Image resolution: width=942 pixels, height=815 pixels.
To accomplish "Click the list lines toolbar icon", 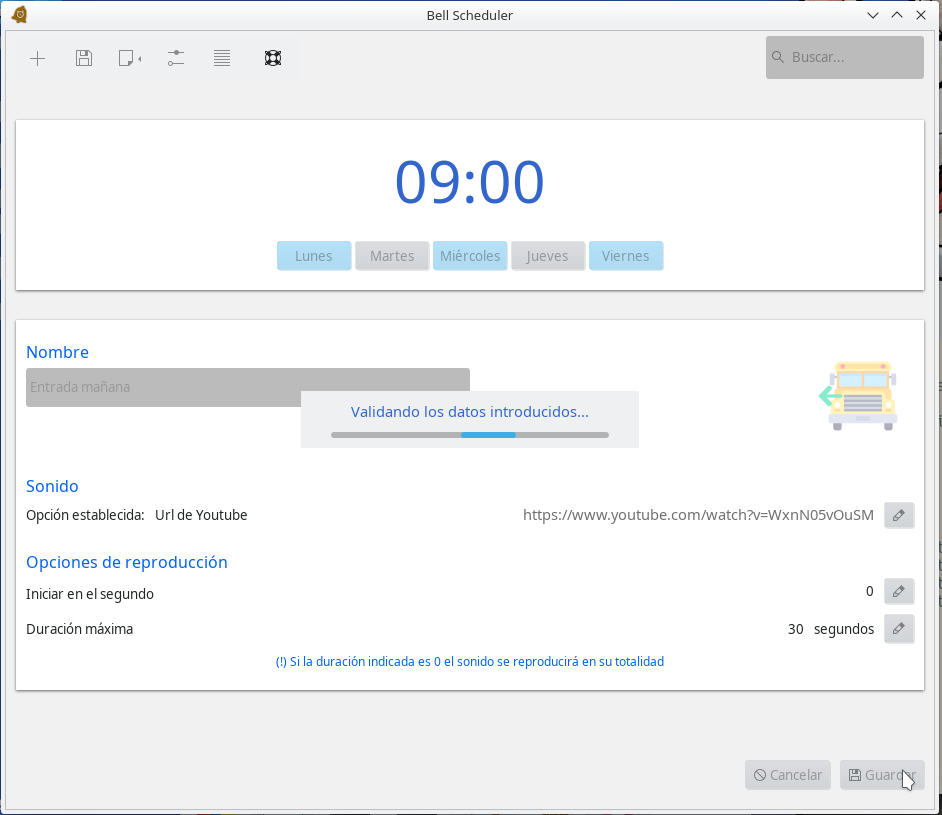I will pyautogui.click(x=222, y=58).
